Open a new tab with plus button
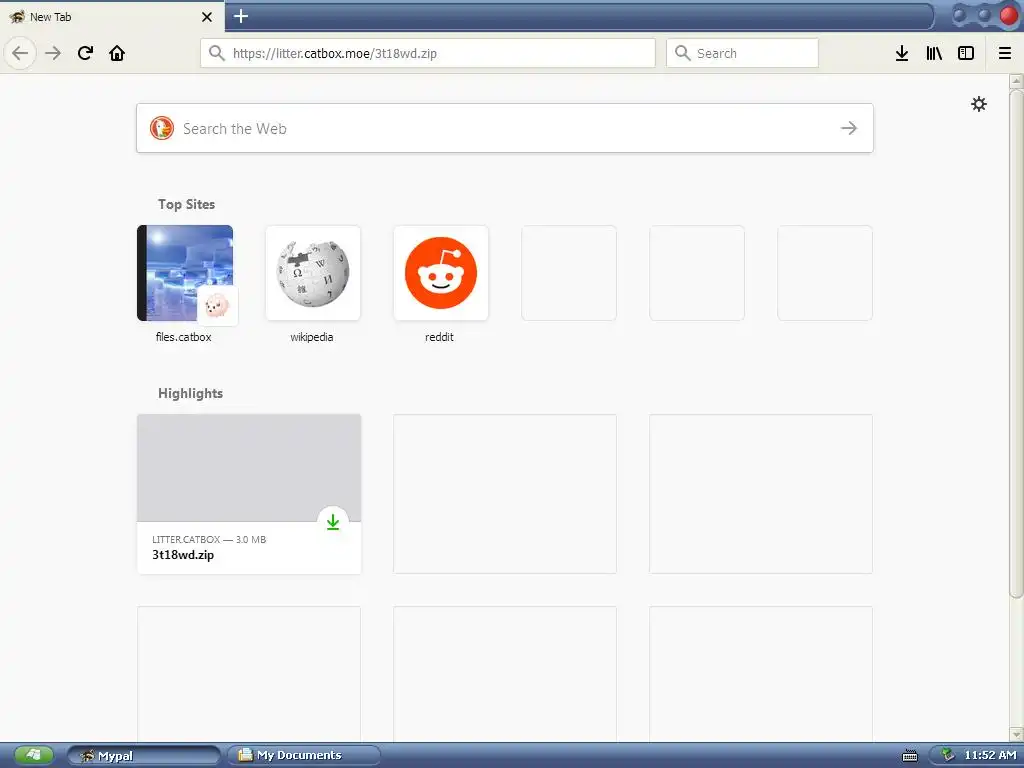Image resolution: width=1024 pixels, height=768 pixels. pyautogui.click(x=240, y=16)
